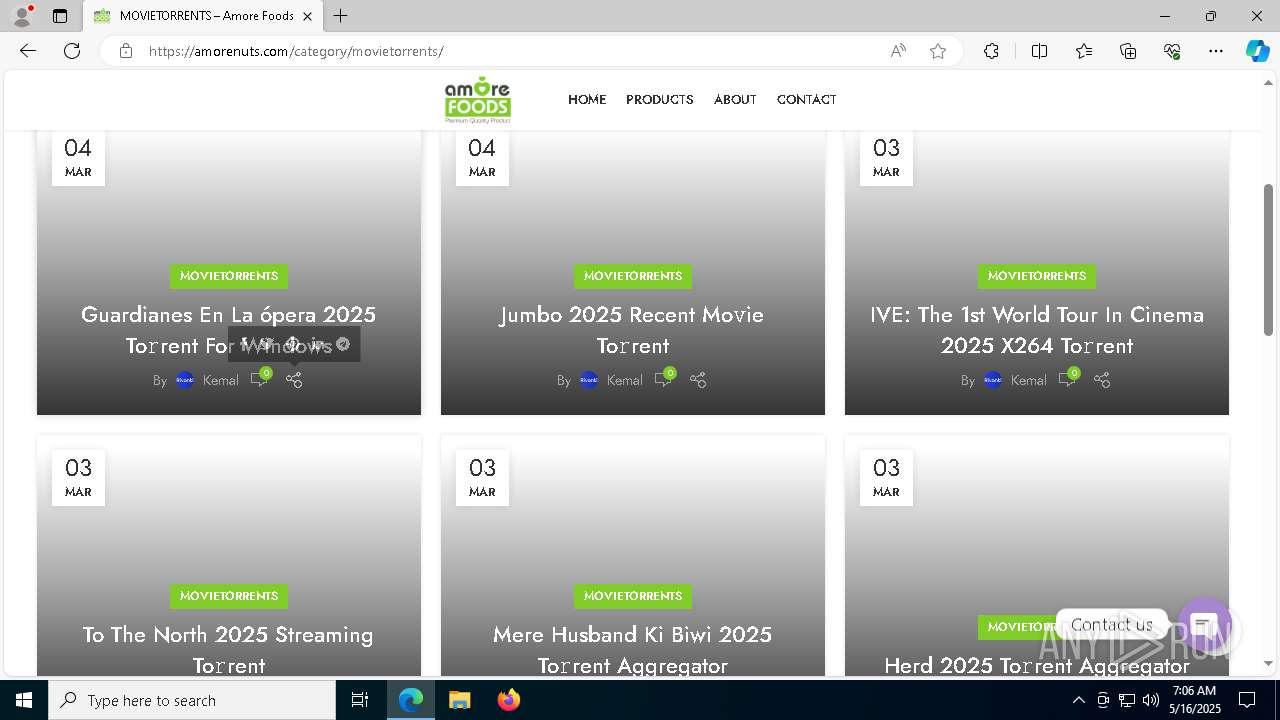The image size is (1280, 720).
Task: Select the MOVIETORRENTS – Amore Foods tab
Action: pos(203,16)
